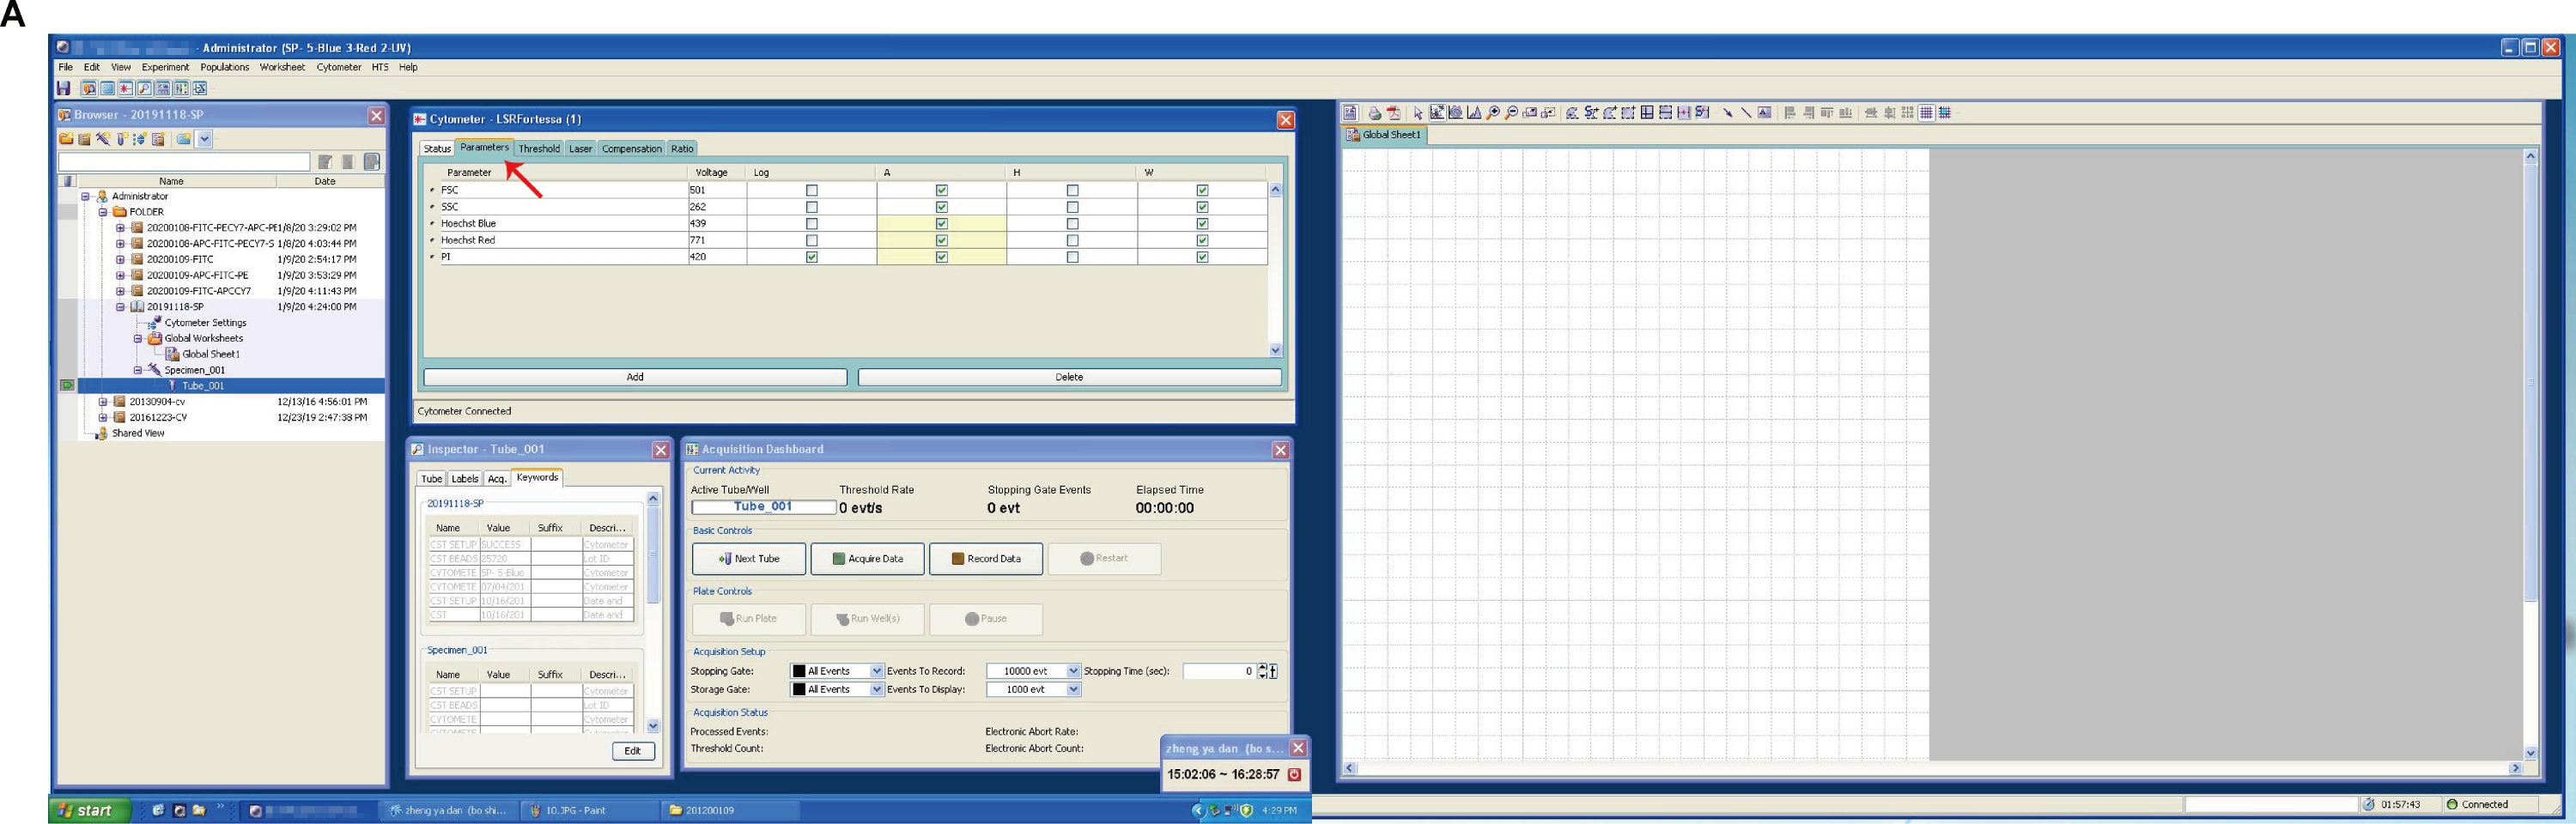
Task: Click the Record Data button
Action: [x=985, y=559]
